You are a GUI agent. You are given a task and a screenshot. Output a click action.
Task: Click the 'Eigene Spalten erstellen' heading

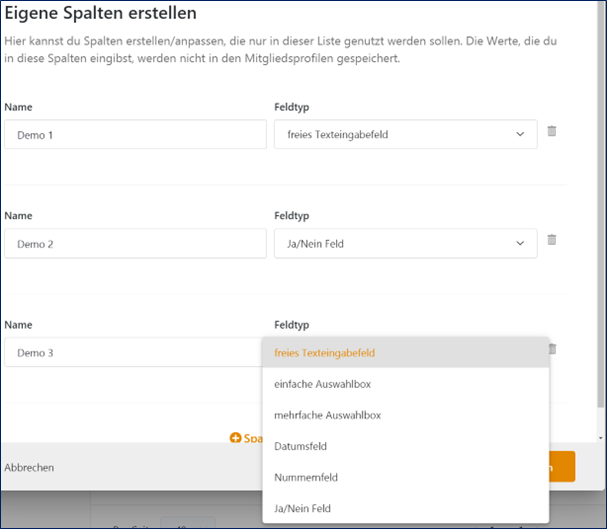point(100,13)
